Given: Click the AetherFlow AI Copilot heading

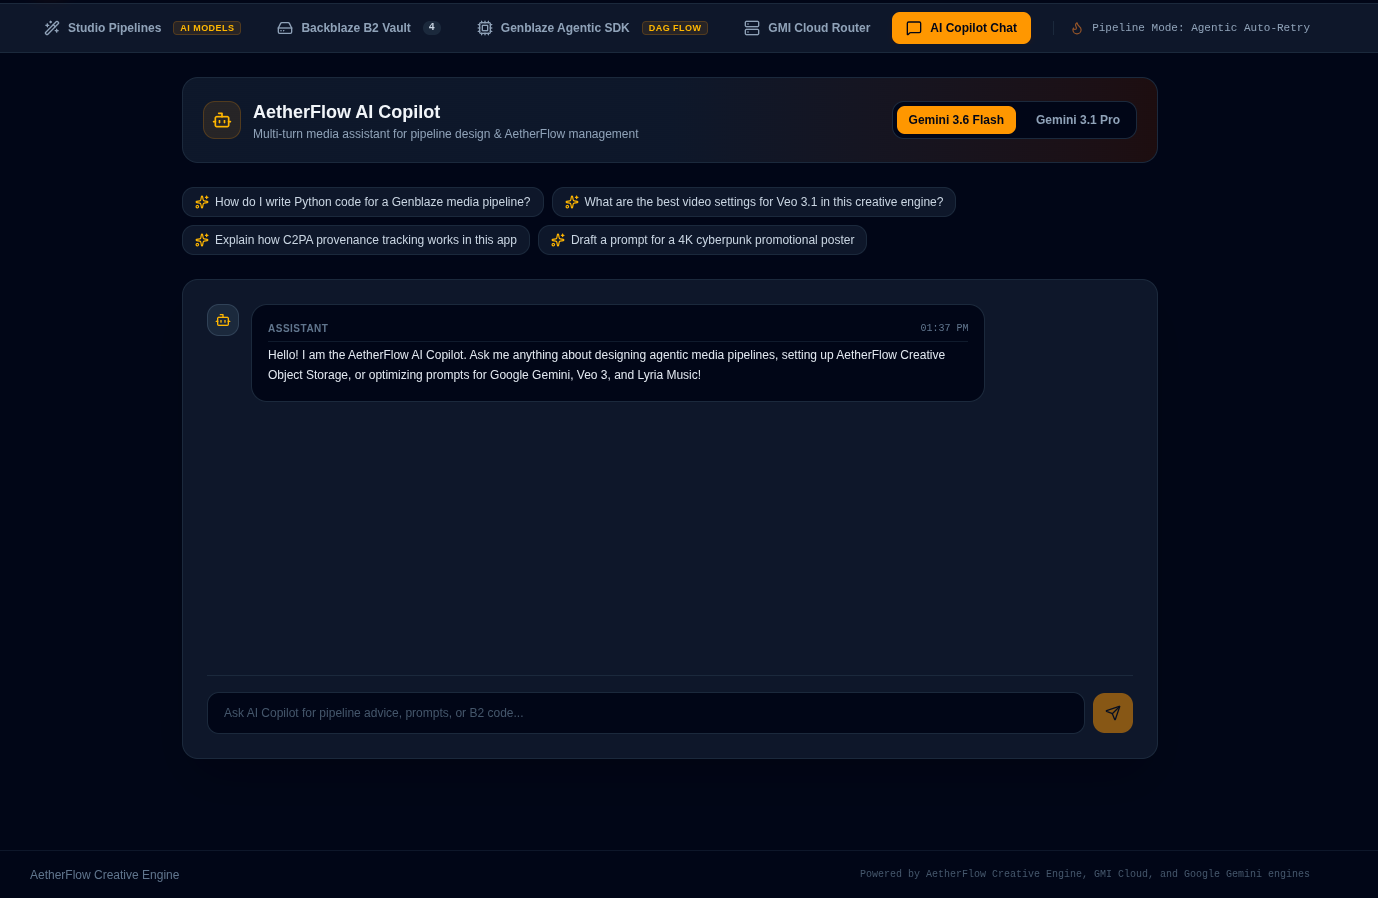Looking at the screenshot, I should click(346, 112).
